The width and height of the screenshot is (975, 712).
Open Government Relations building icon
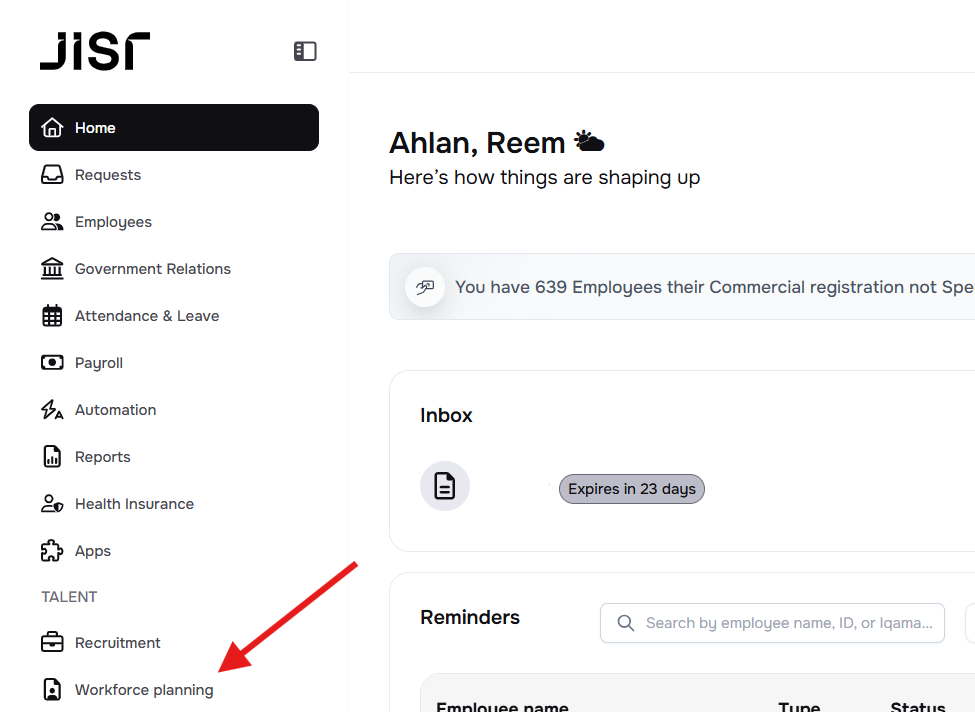(52, 269)
